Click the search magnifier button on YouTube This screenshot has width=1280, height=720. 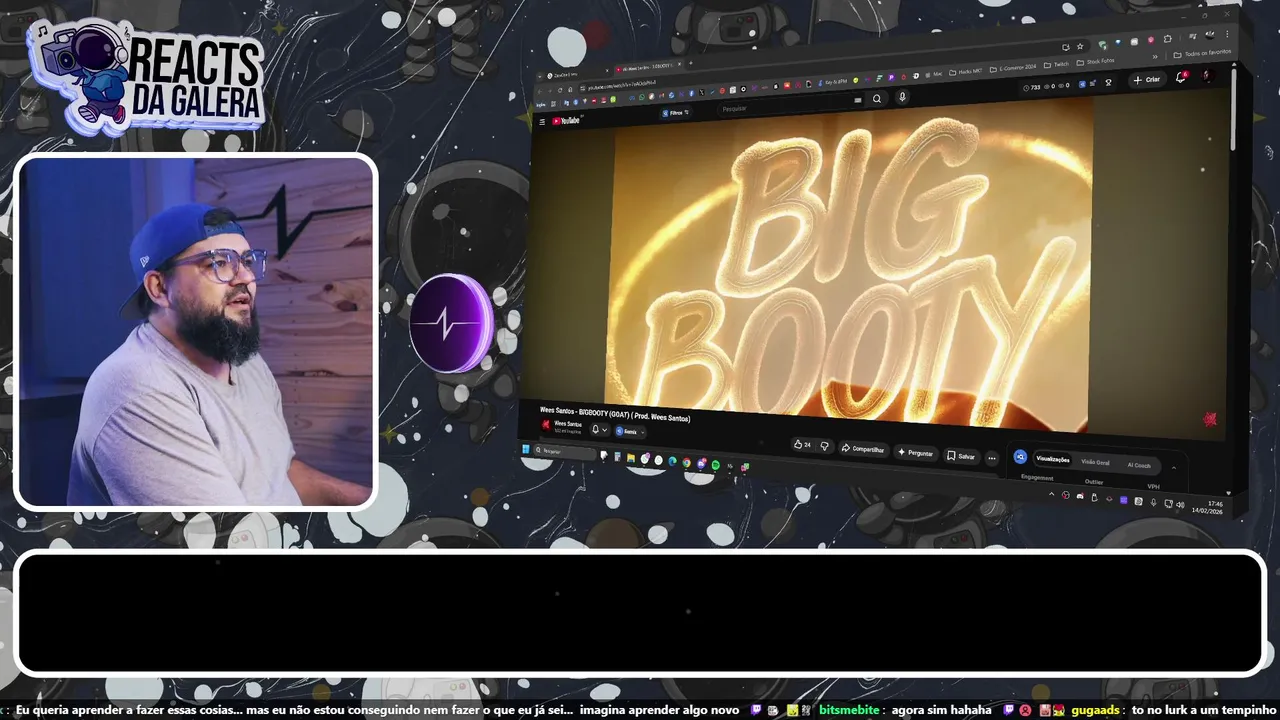coord(877,99)
